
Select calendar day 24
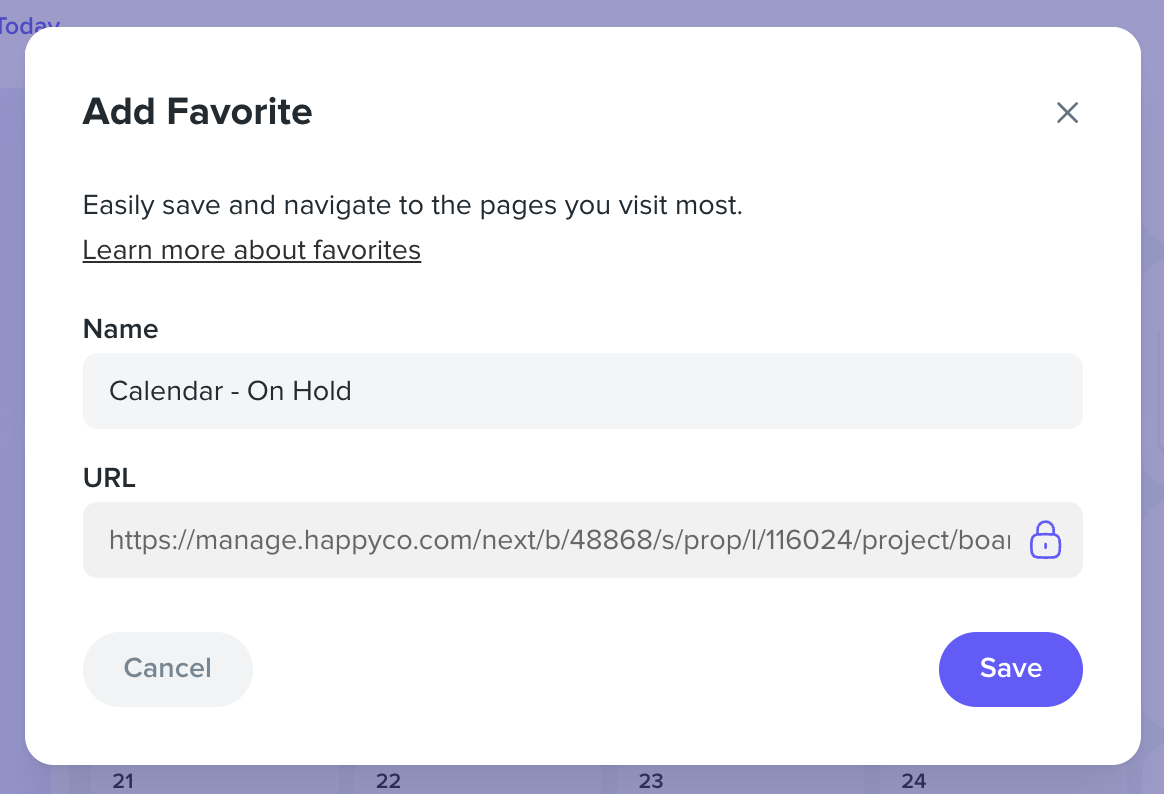coord(914,781)
